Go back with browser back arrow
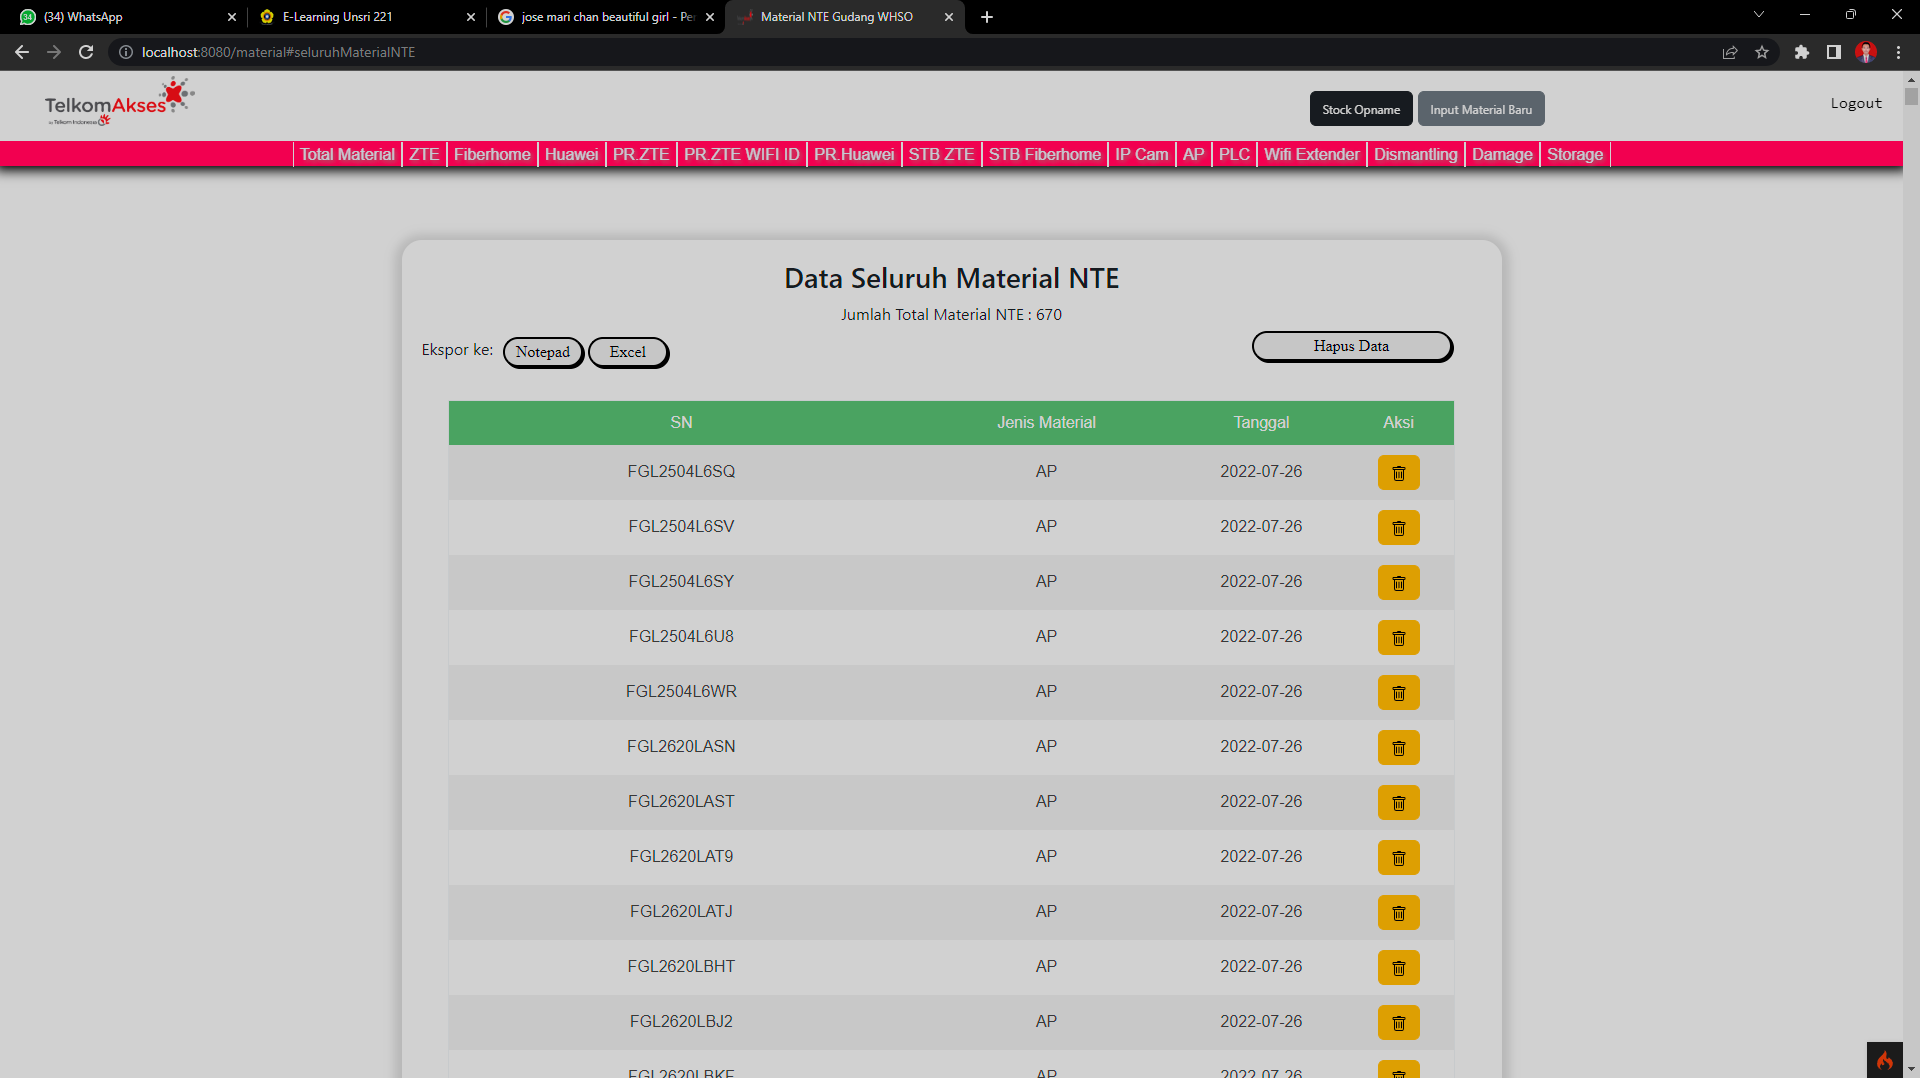 point(22,52)
